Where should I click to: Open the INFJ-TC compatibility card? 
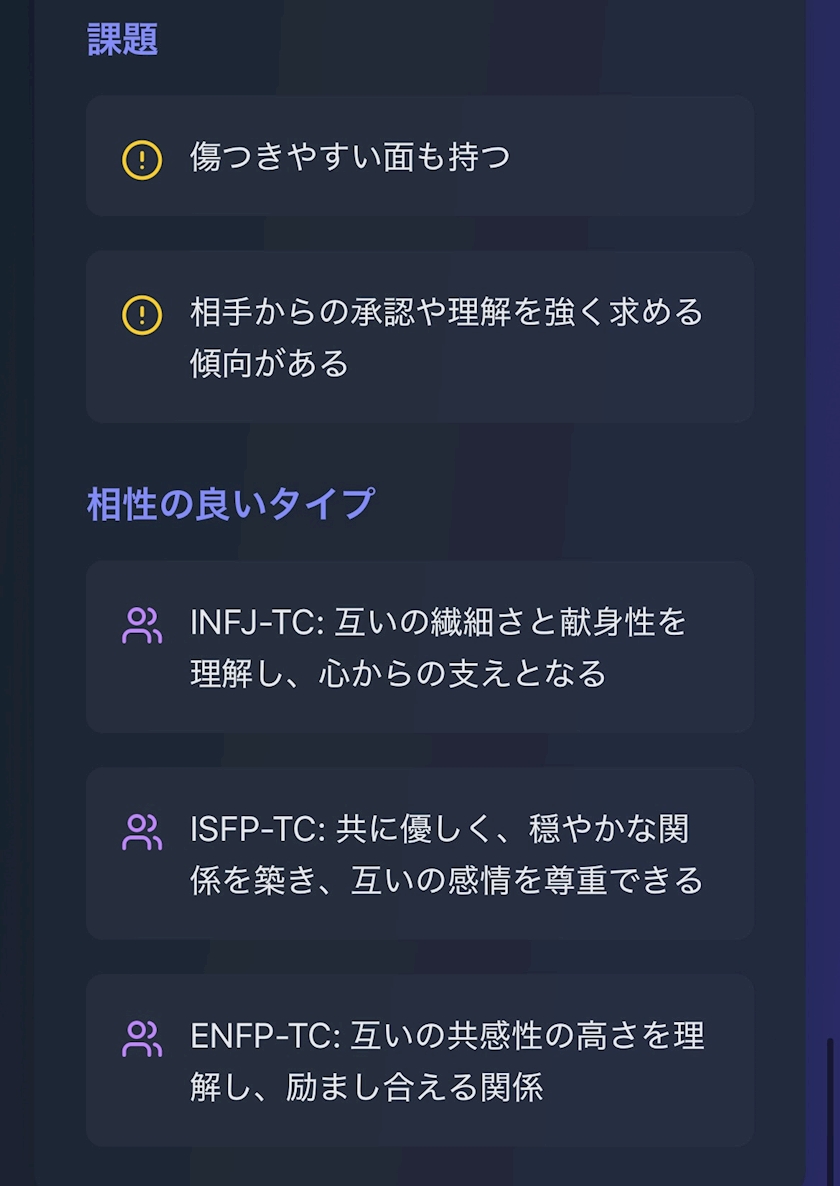[x=420, y=647]
